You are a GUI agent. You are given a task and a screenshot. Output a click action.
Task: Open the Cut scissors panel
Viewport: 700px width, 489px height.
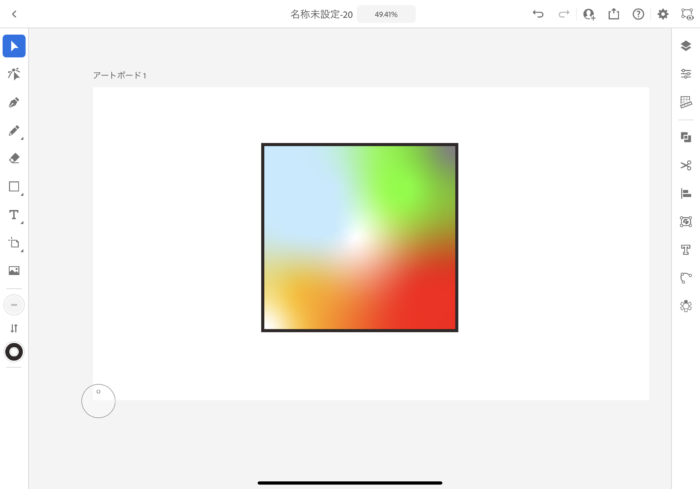pyautogui.click(x=686, y=166)
